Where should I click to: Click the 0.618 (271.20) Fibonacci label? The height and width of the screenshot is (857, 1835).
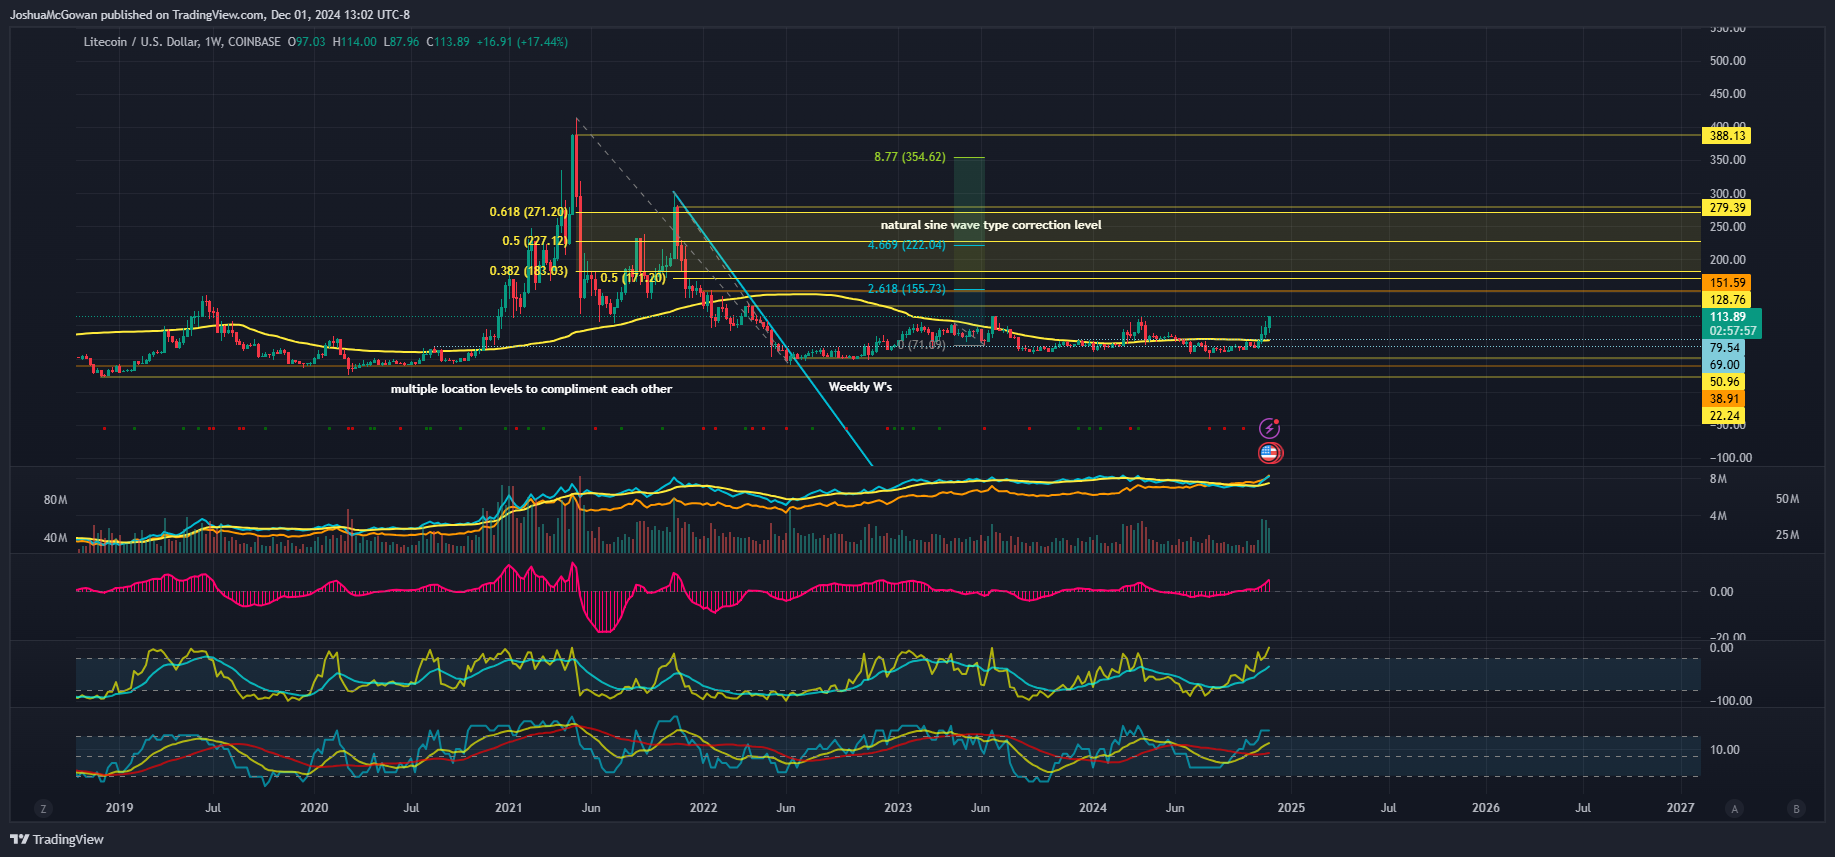click(528, 212)
